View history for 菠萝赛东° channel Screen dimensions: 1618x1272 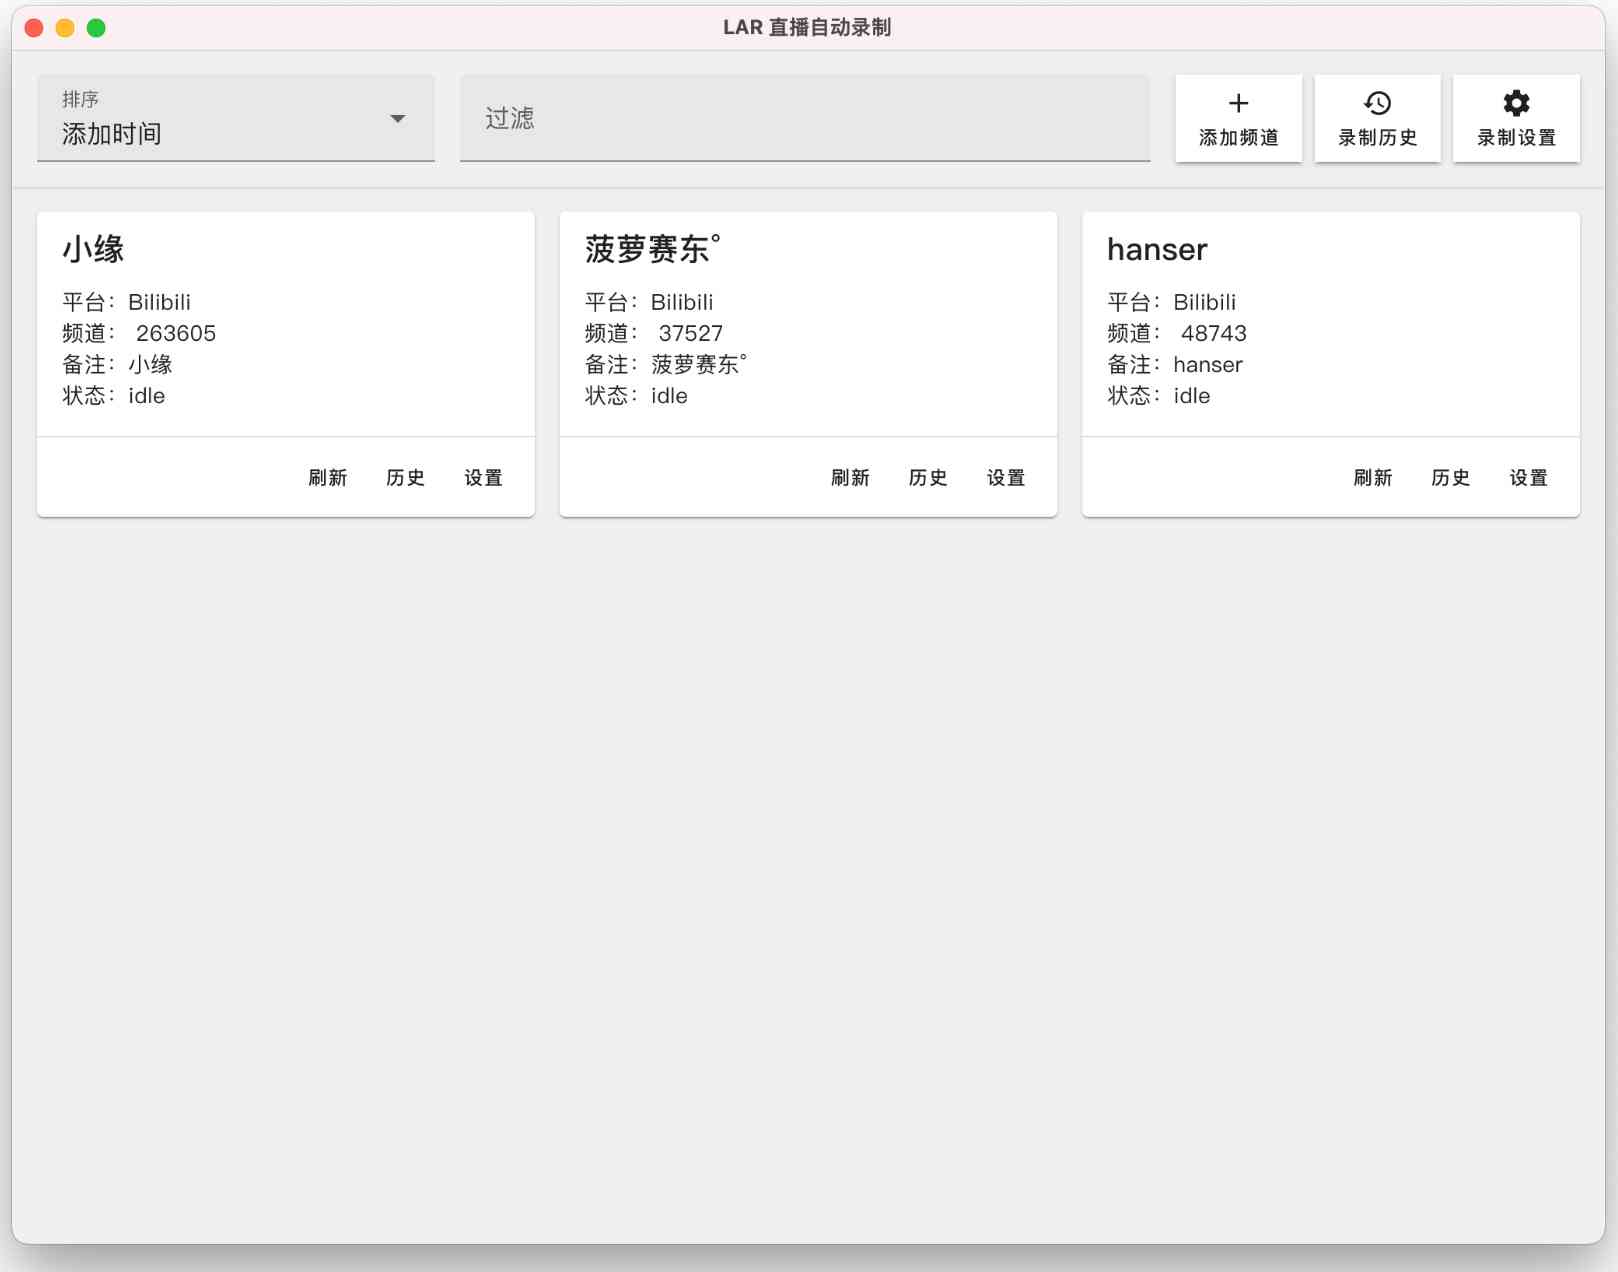point(928,478)
